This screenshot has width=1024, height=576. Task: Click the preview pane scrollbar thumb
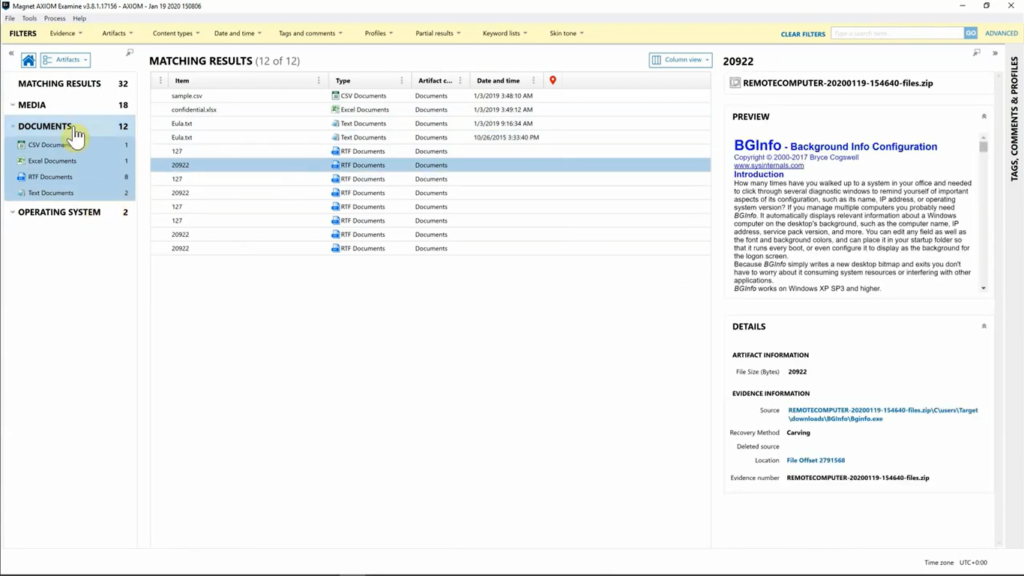pos(984,146)
